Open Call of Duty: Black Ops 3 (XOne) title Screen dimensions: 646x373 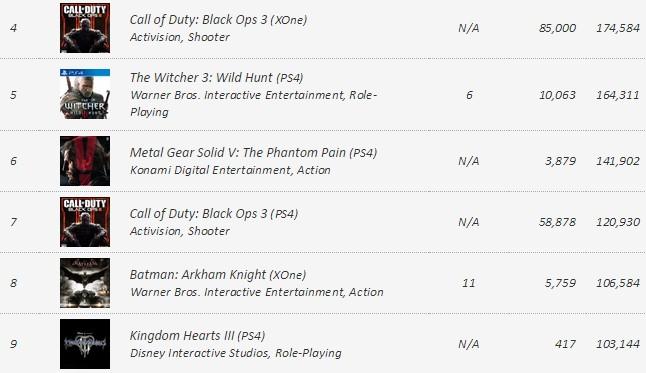[x=218, y=20]
